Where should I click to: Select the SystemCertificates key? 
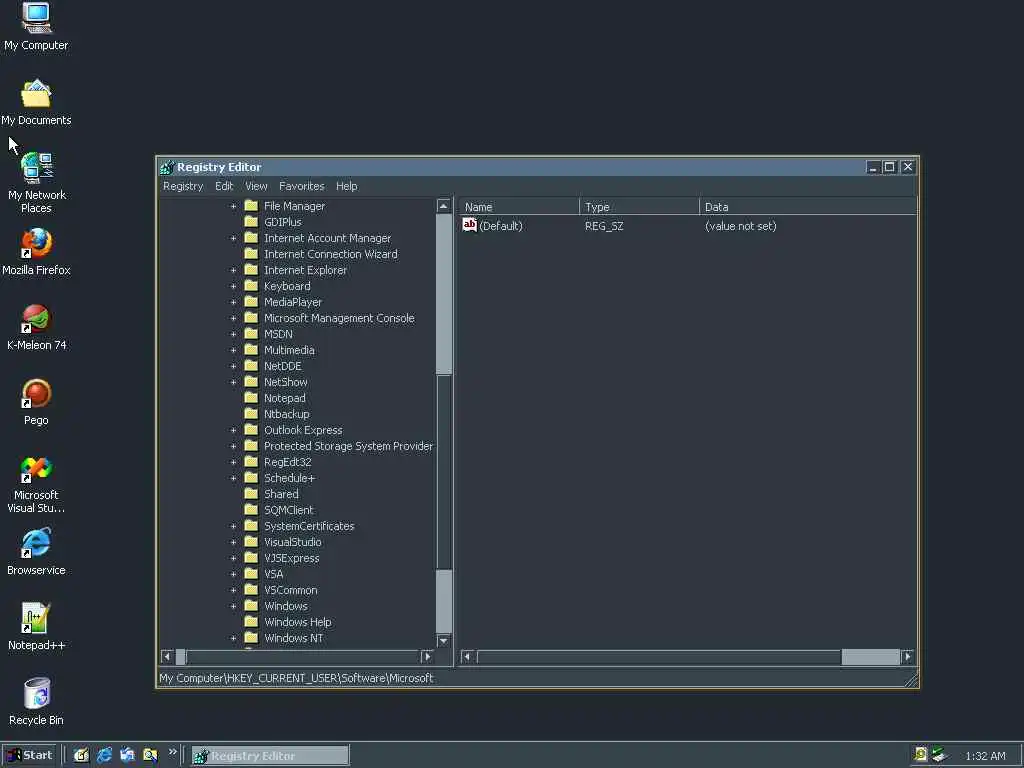309,526
